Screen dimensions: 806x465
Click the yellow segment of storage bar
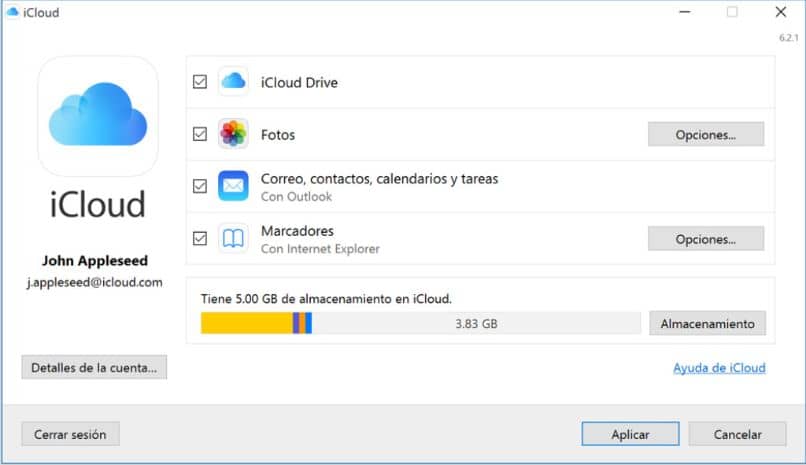pyautogui.click(x=245, y=323)
